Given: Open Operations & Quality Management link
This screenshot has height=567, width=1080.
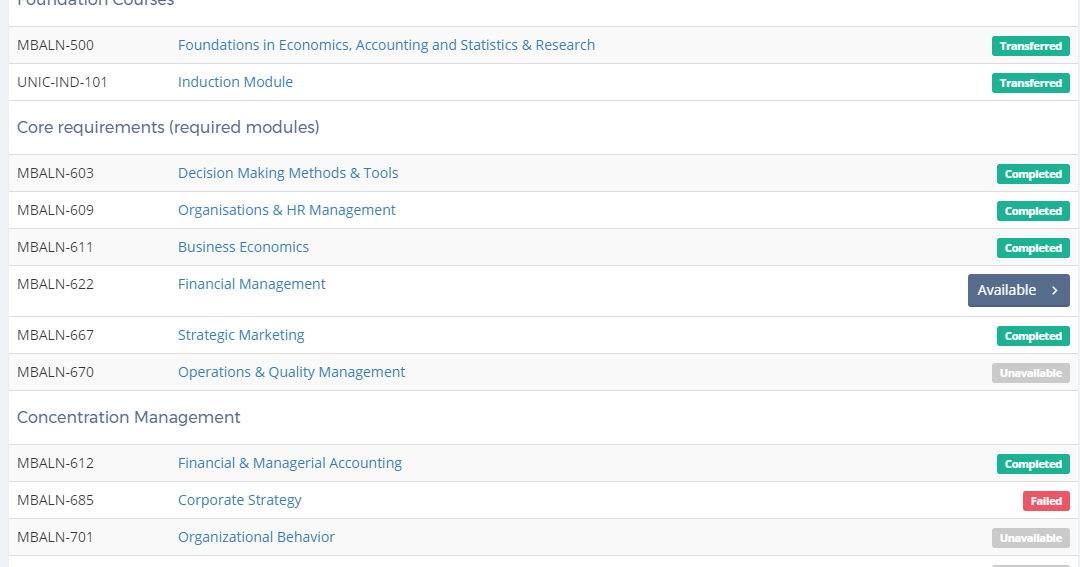Looking at the screenshot, I should point(291,372).
